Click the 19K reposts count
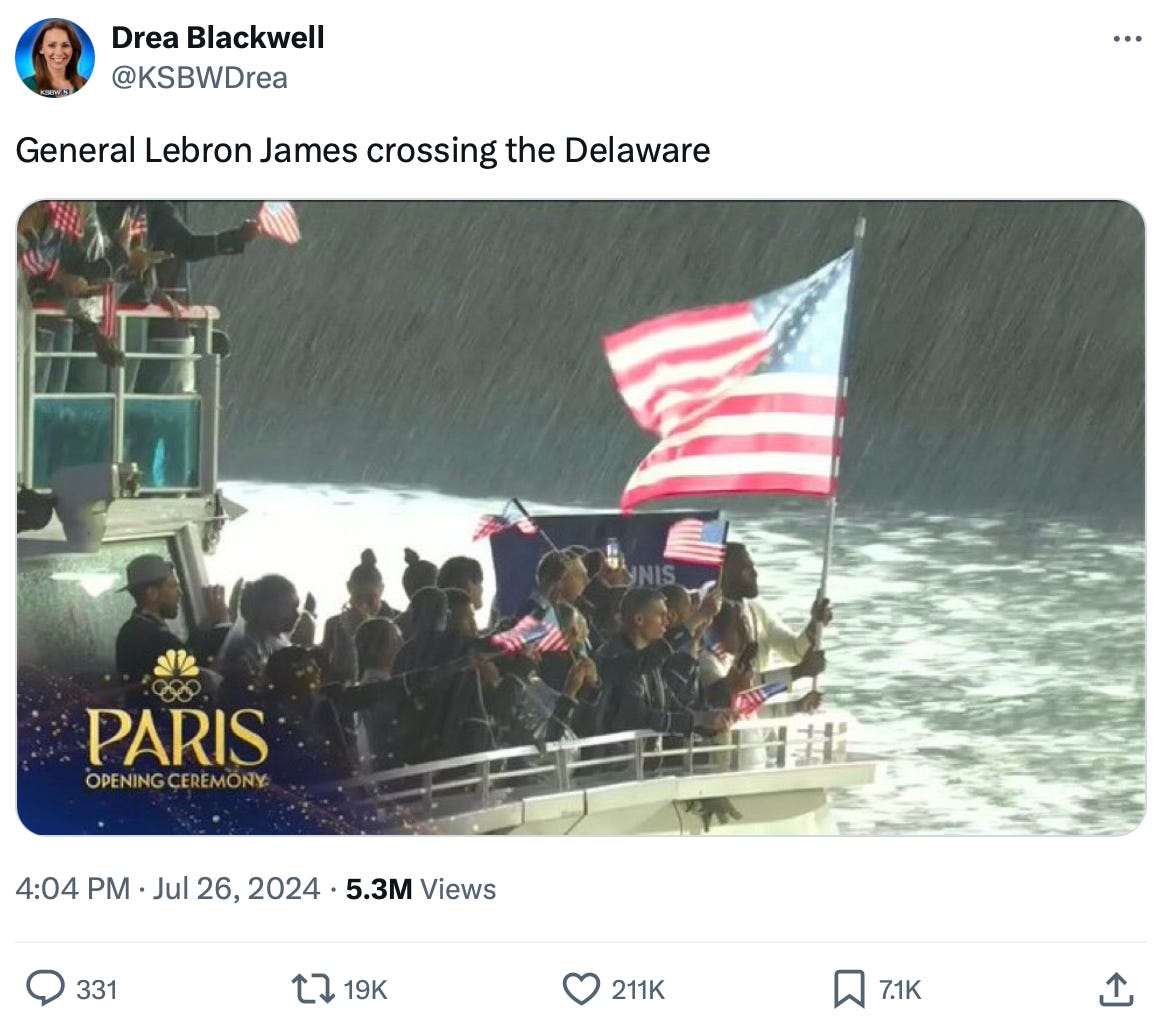This screenshot has width=1154, height=1026. pos(365,990)
